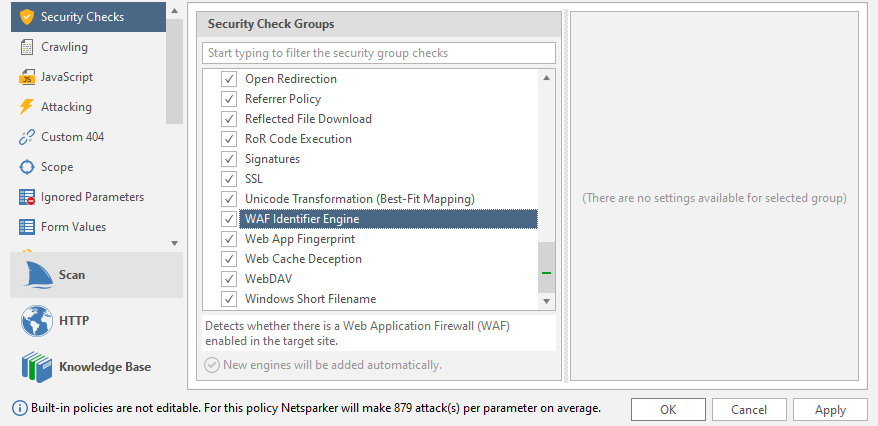This screenshot has height=426, width=878.
Task: Click the HTTP globe icon
Action: [37, 321]
